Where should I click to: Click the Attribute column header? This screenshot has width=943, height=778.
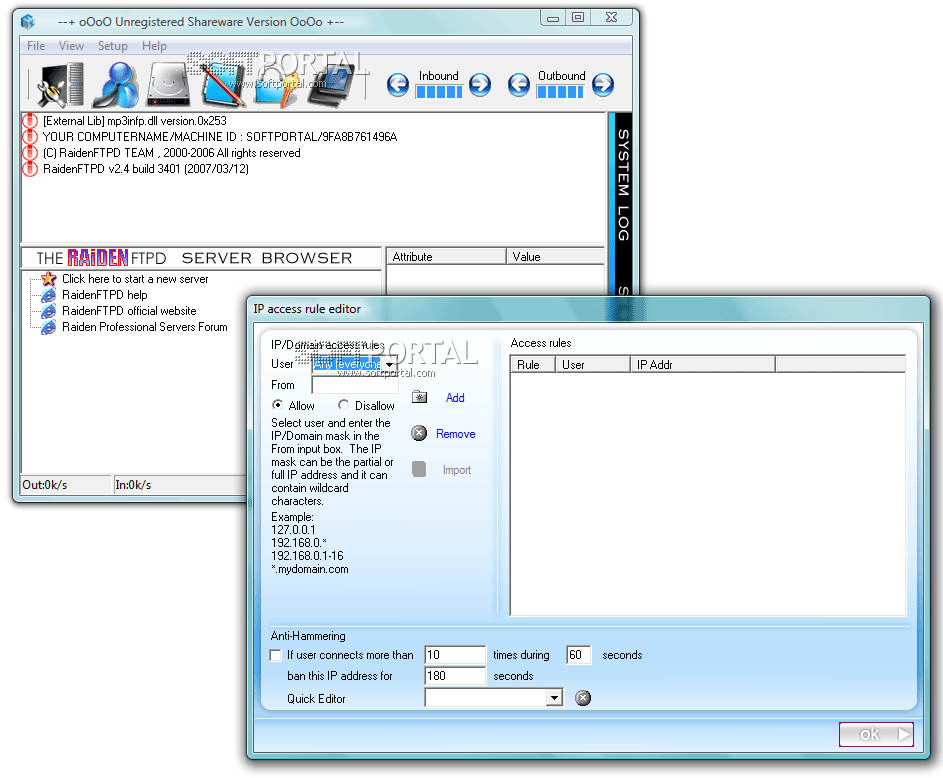446,257
